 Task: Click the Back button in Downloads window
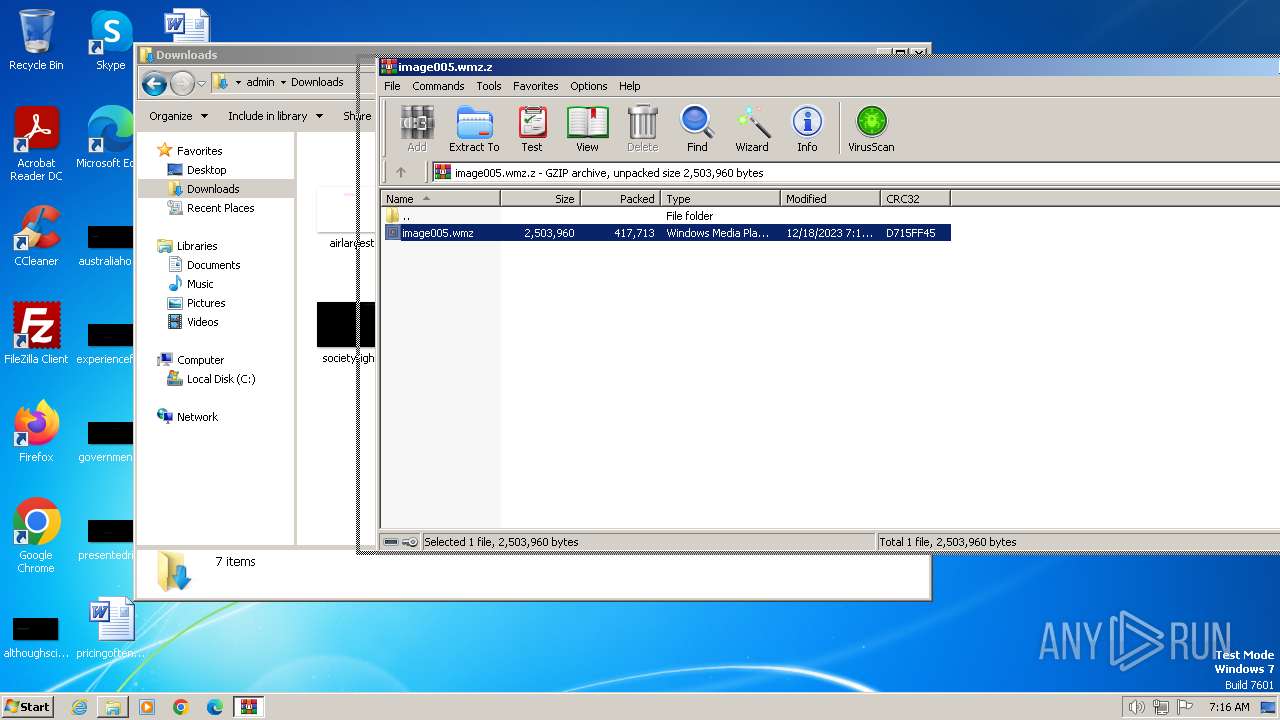(154, 83)
